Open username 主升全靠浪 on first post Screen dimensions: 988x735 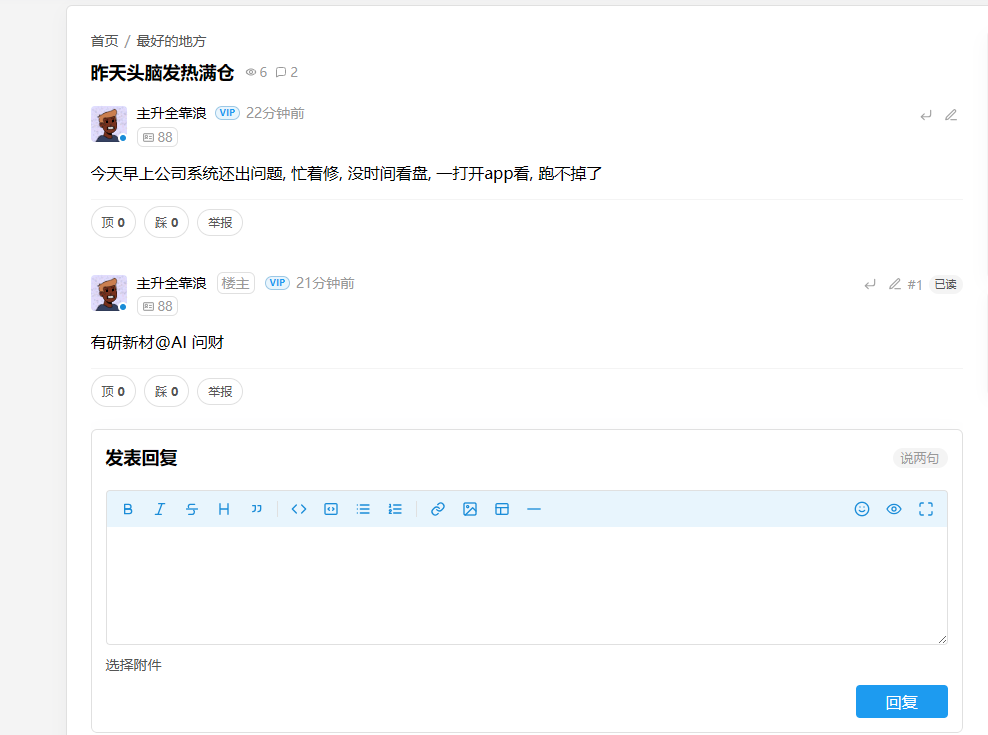[171, 113]
